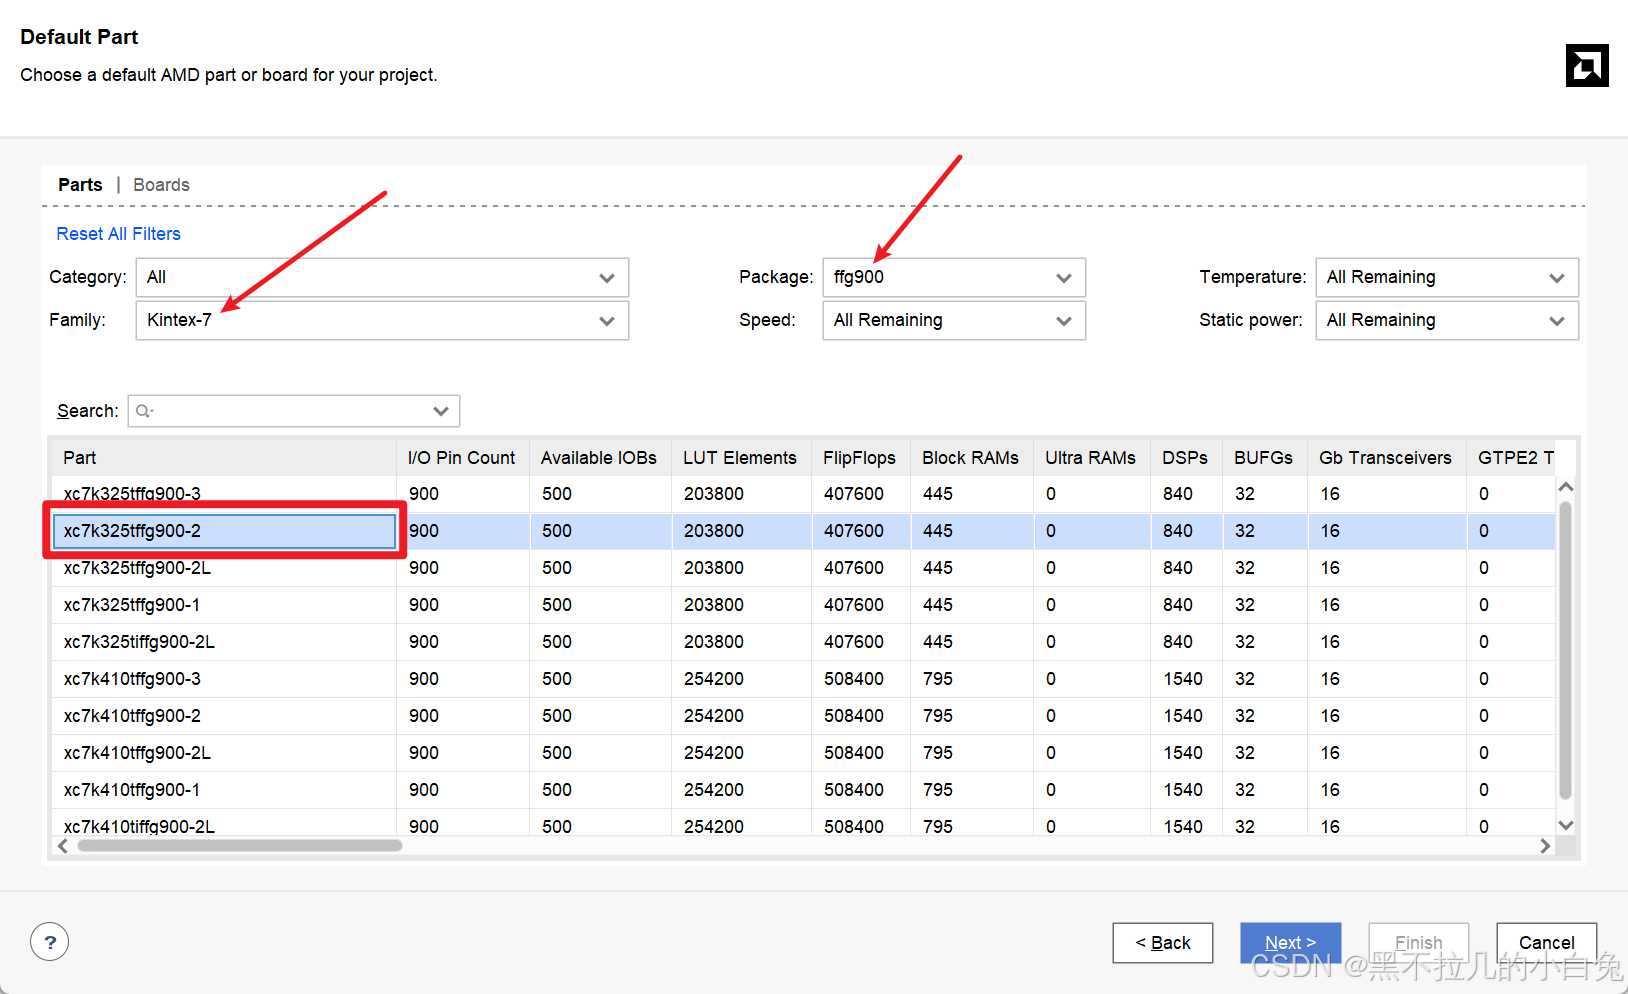The height and width of the screenshot is (994, 1628).
Task: Open the help question mark button
Action: point(50,942)
